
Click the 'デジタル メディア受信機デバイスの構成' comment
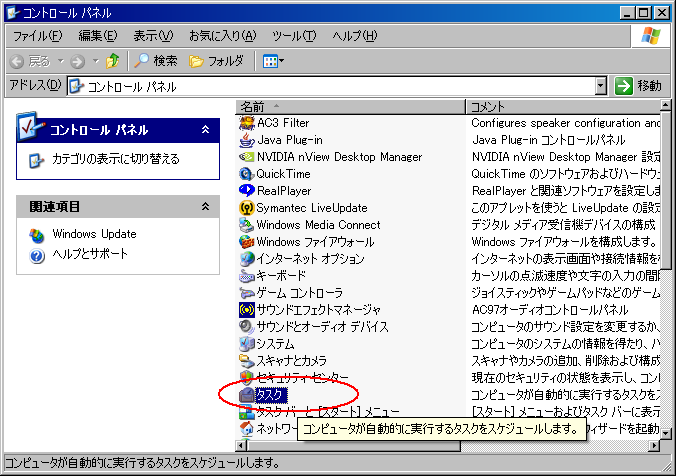(x=563, y=225)
